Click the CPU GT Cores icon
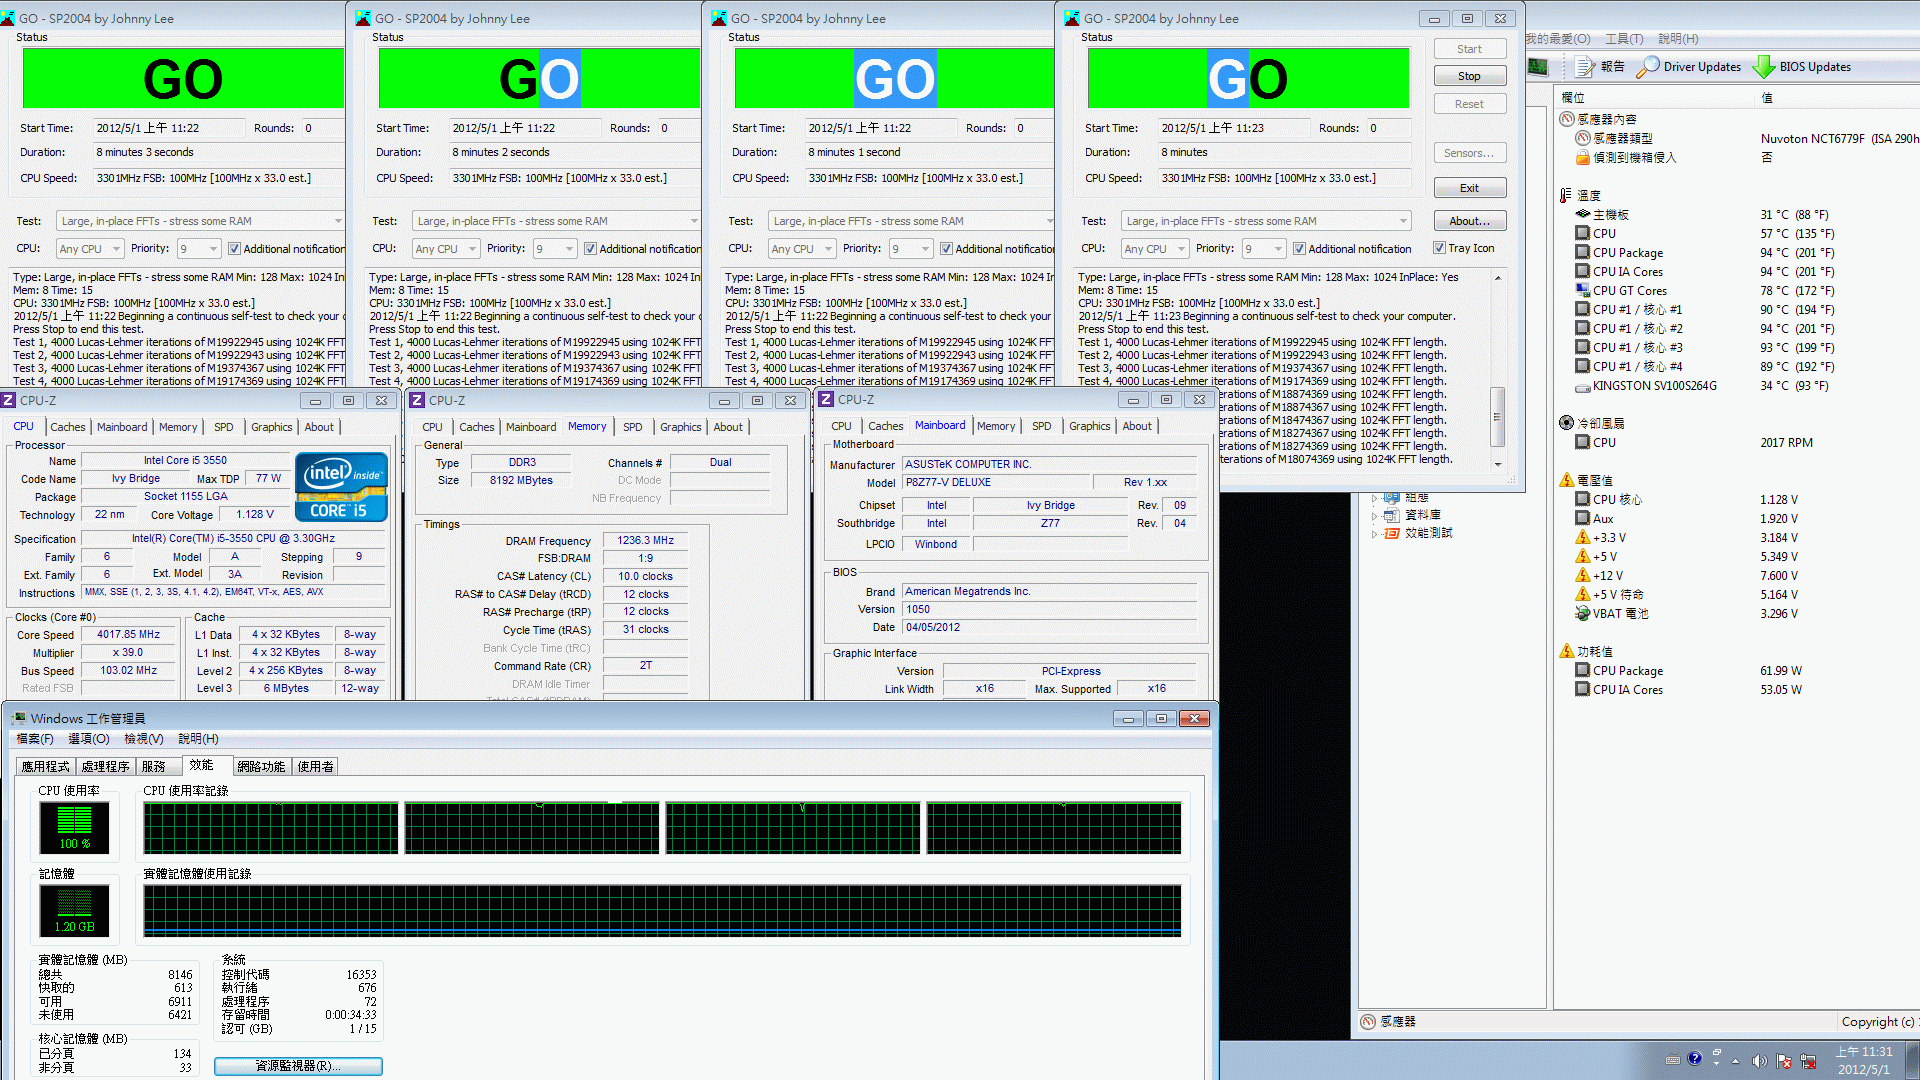This screenshot has width=1920, height=1080. [1583, 290]
